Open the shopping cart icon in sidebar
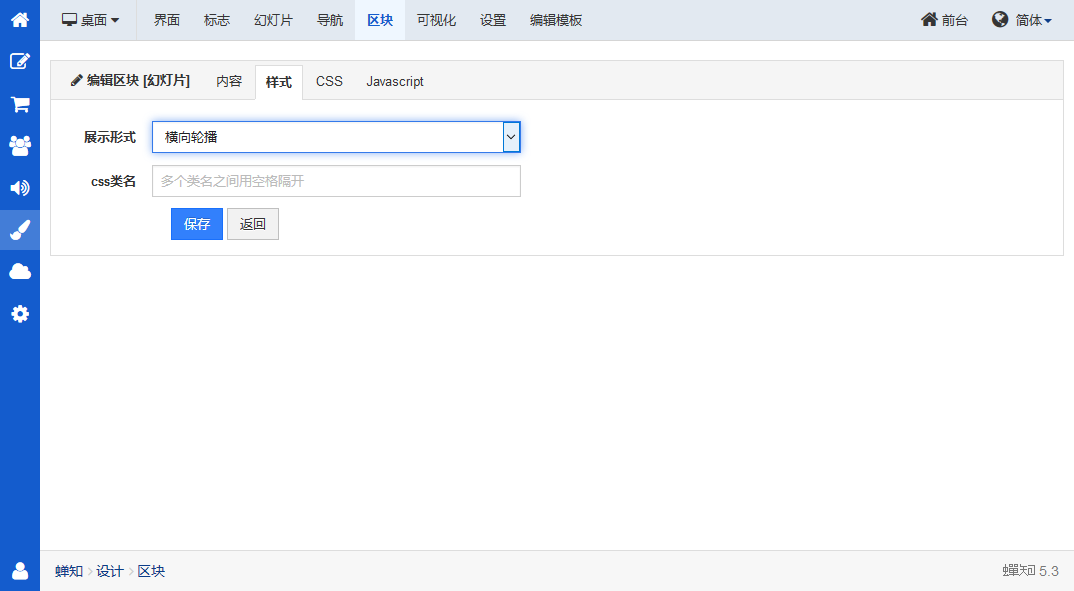This screenshot has height=591, width=1074. click(19, 104)
